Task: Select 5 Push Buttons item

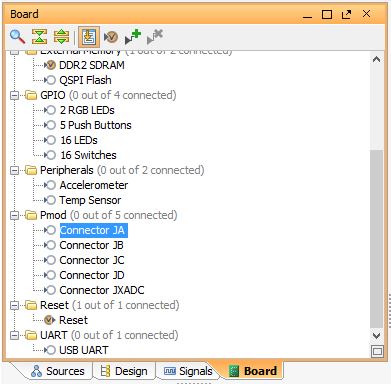Action: tap(96, 125)
